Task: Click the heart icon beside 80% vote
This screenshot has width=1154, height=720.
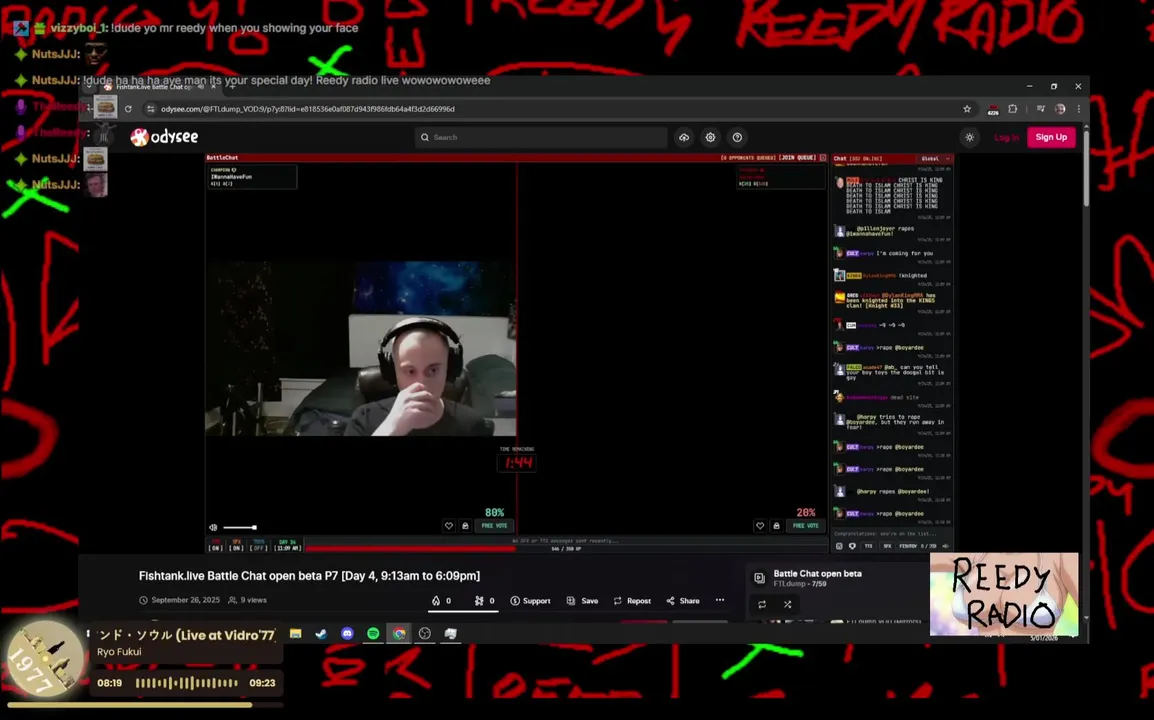Action: [449, 526]
